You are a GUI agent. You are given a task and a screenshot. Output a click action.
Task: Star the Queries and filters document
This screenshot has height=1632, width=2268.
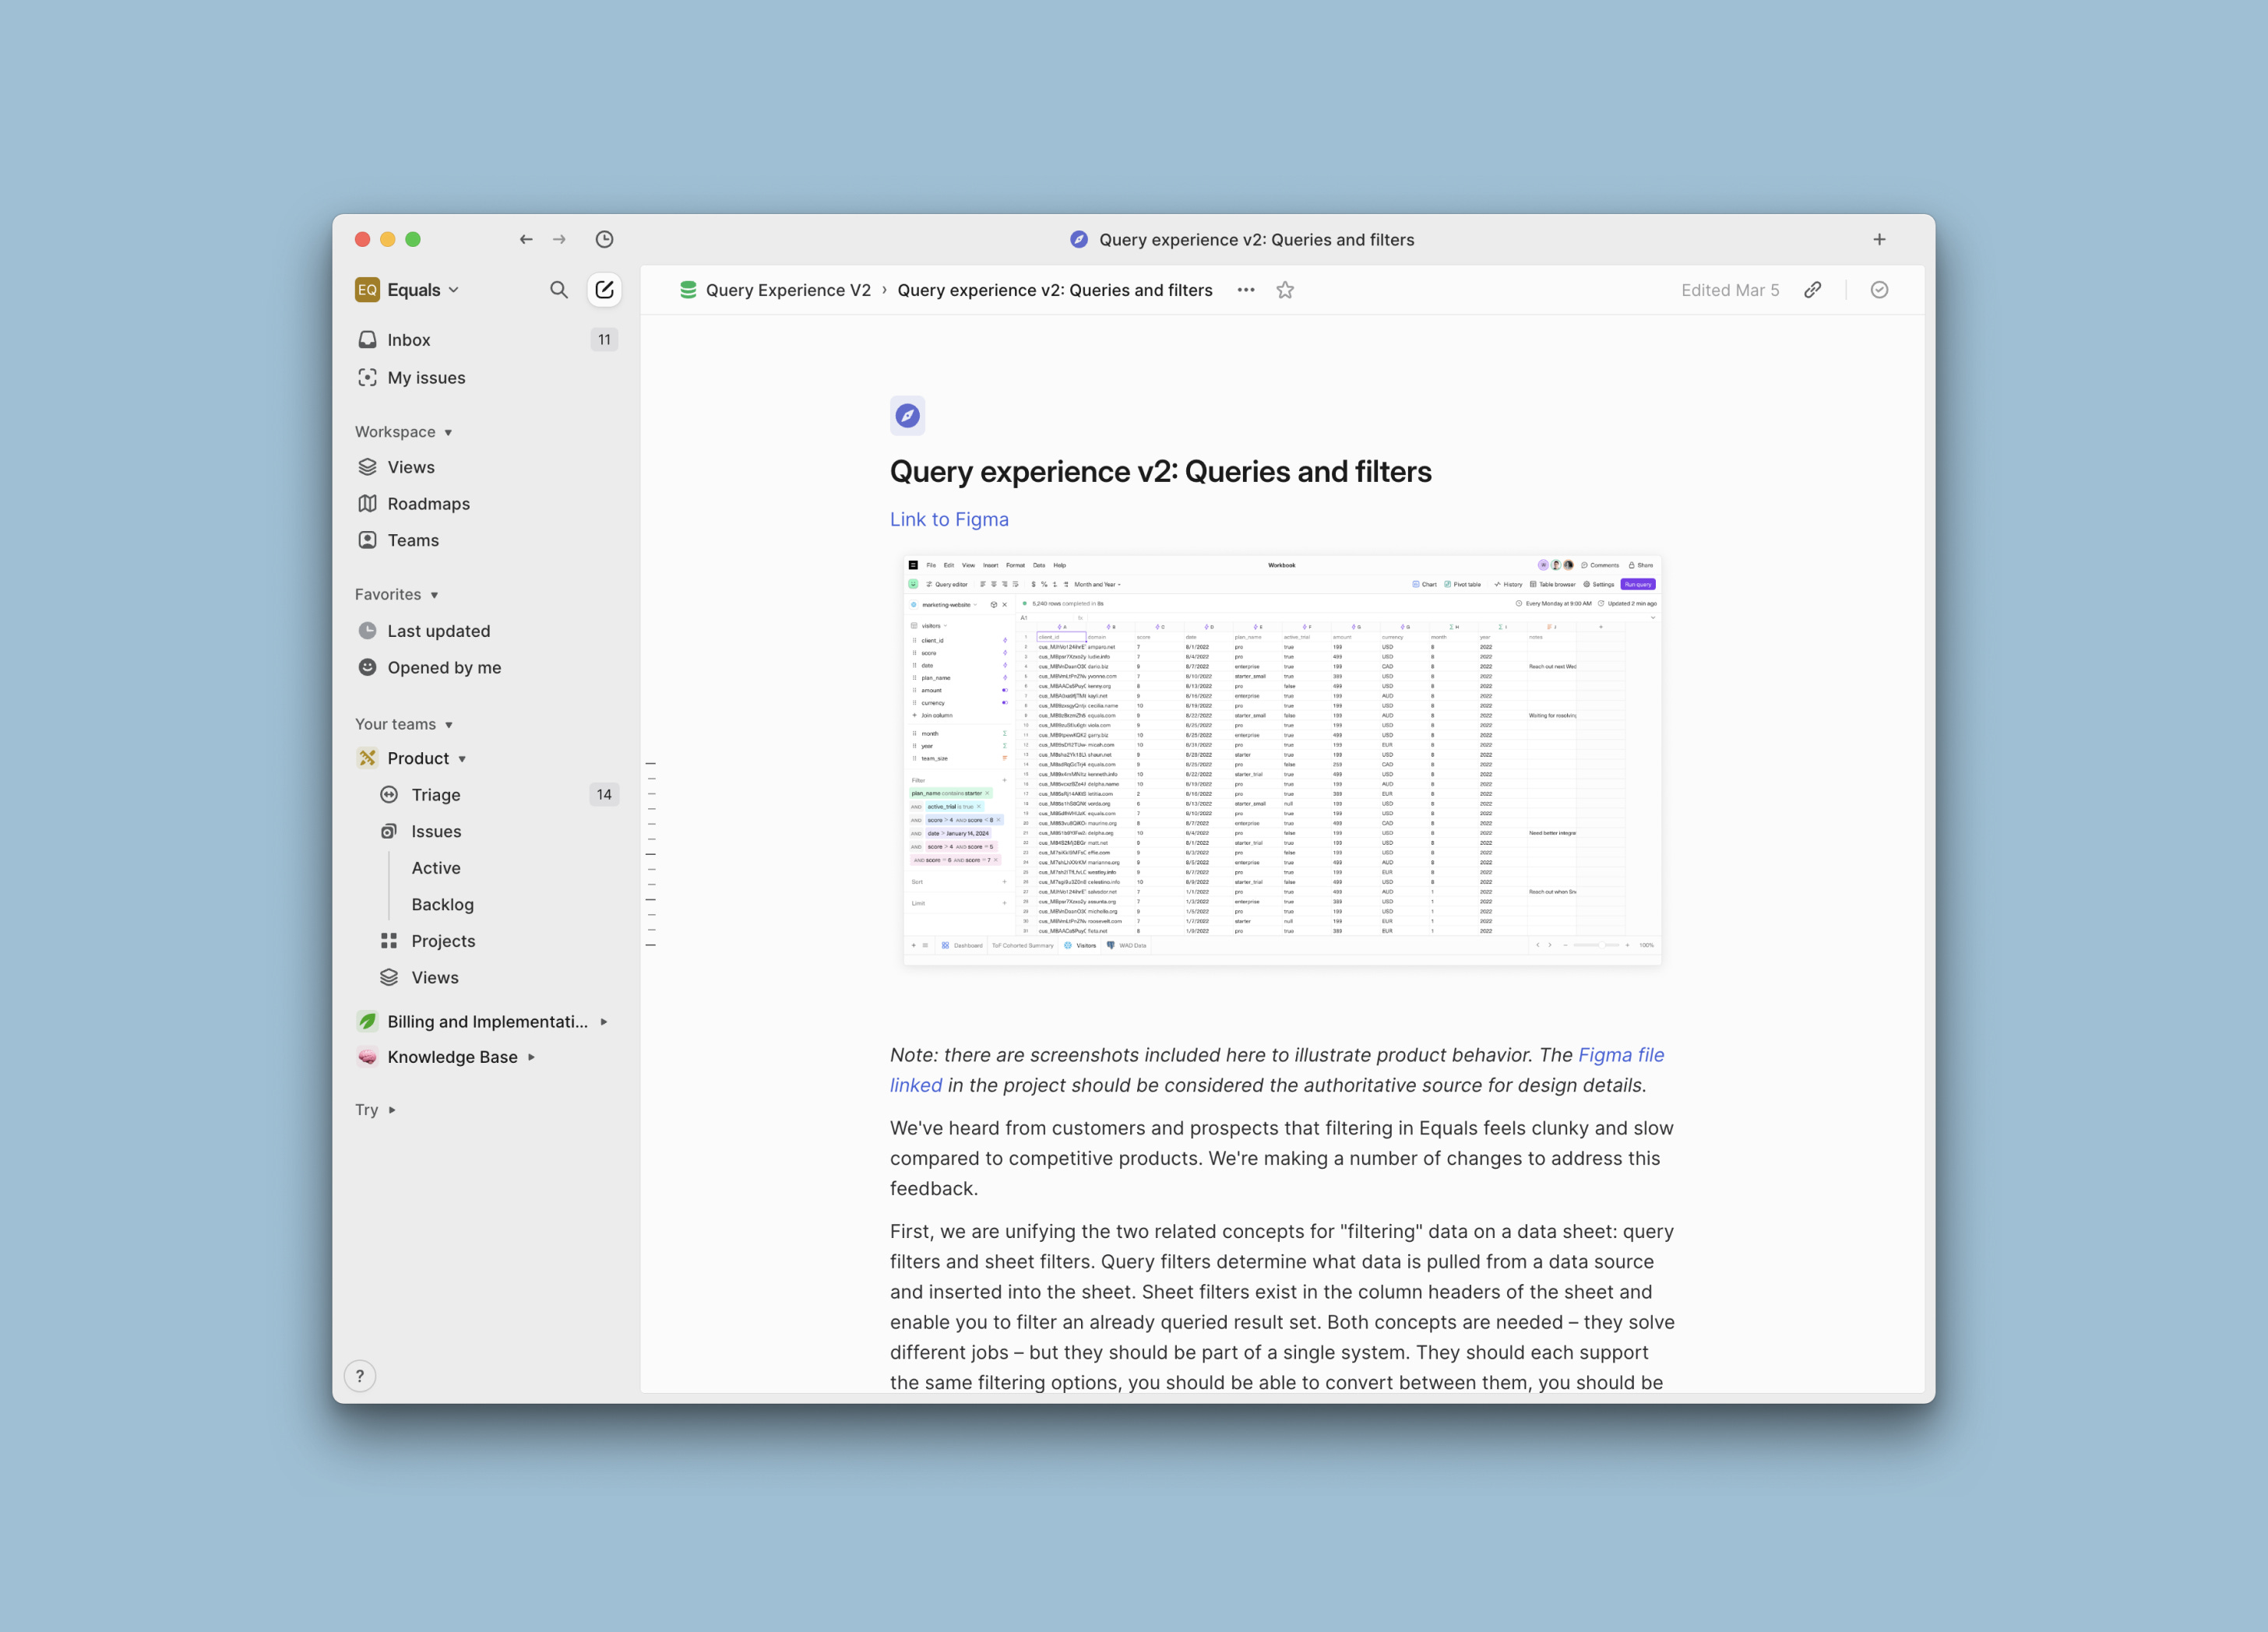(1285, 290)
